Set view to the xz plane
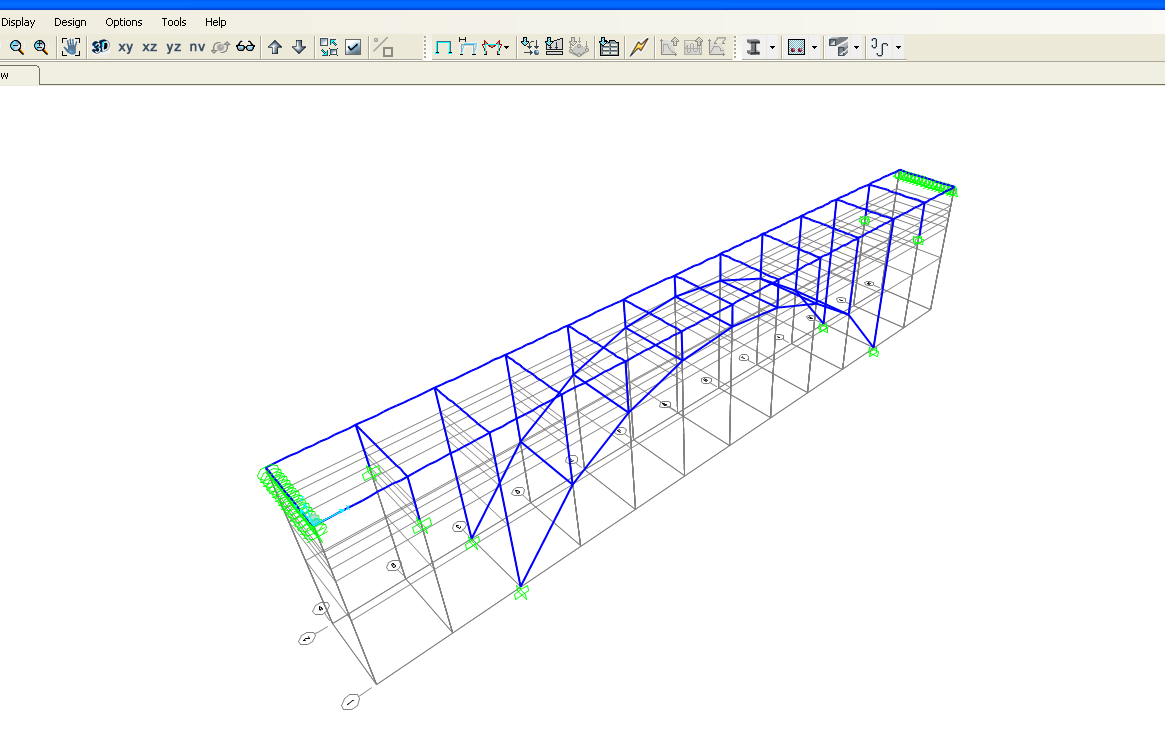Screen dimensions: 1165x756 (149, 47)
